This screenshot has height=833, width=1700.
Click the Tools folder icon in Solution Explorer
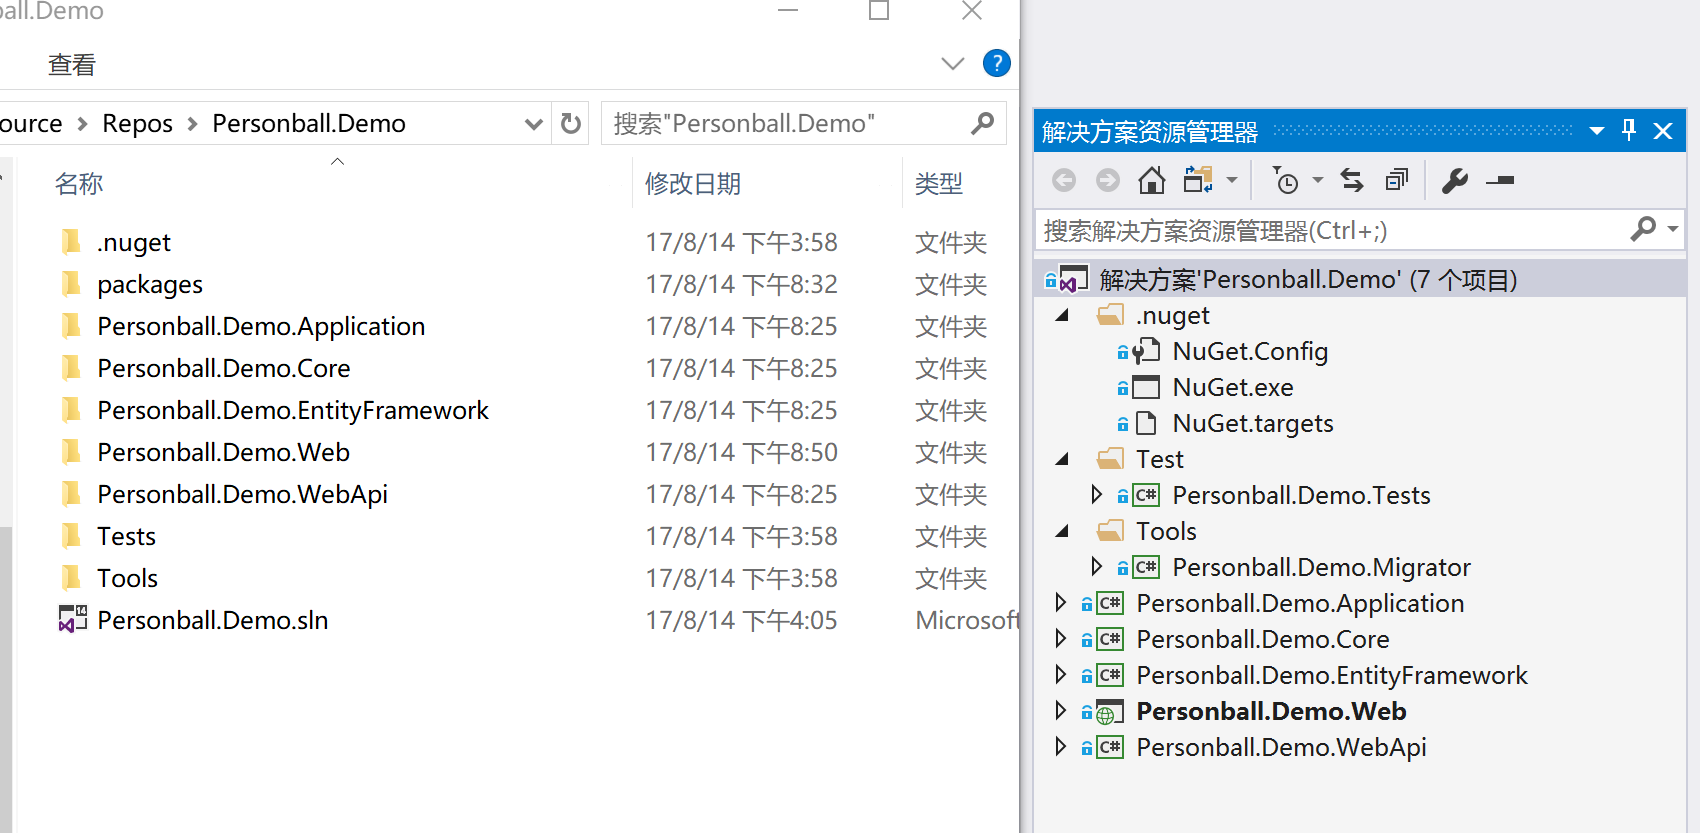1110,530
